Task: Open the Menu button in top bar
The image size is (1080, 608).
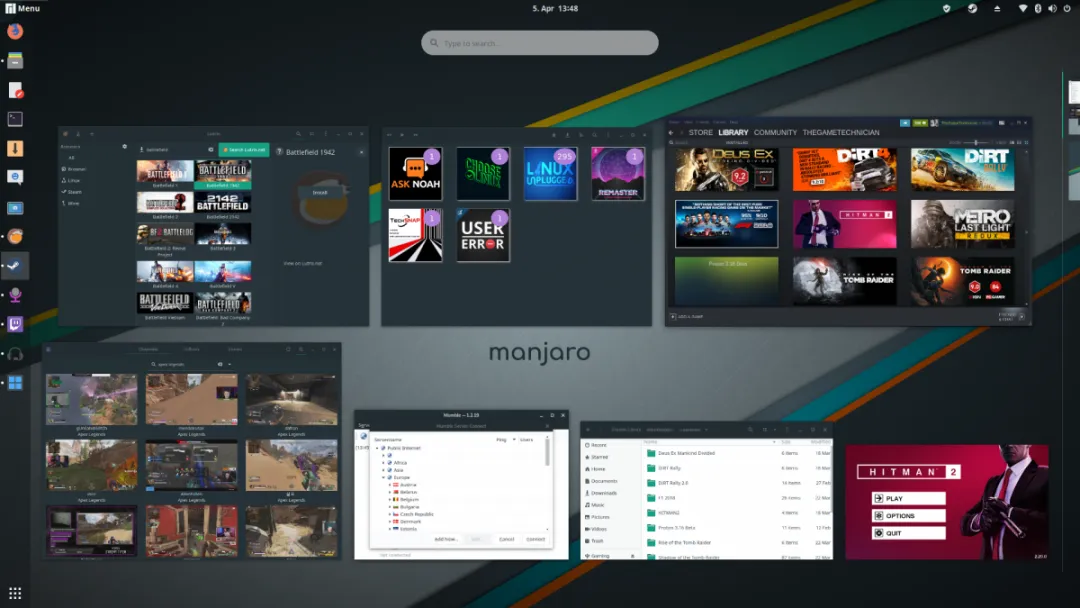Action: coord(23,8)
